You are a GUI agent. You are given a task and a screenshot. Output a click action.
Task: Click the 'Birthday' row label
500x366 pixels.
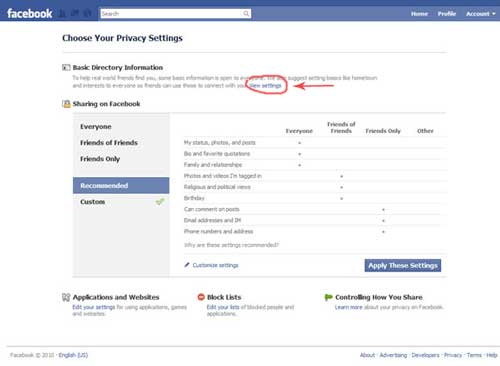[194, 198]
